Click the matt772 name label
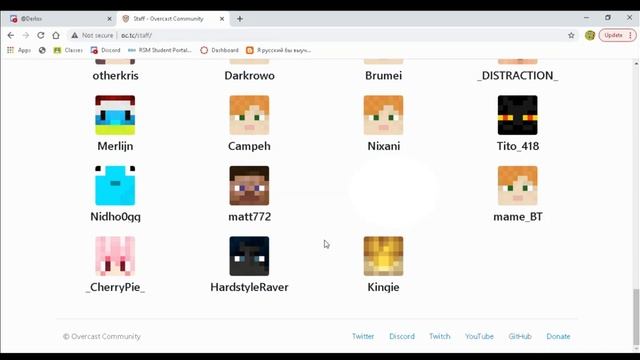 249,217
